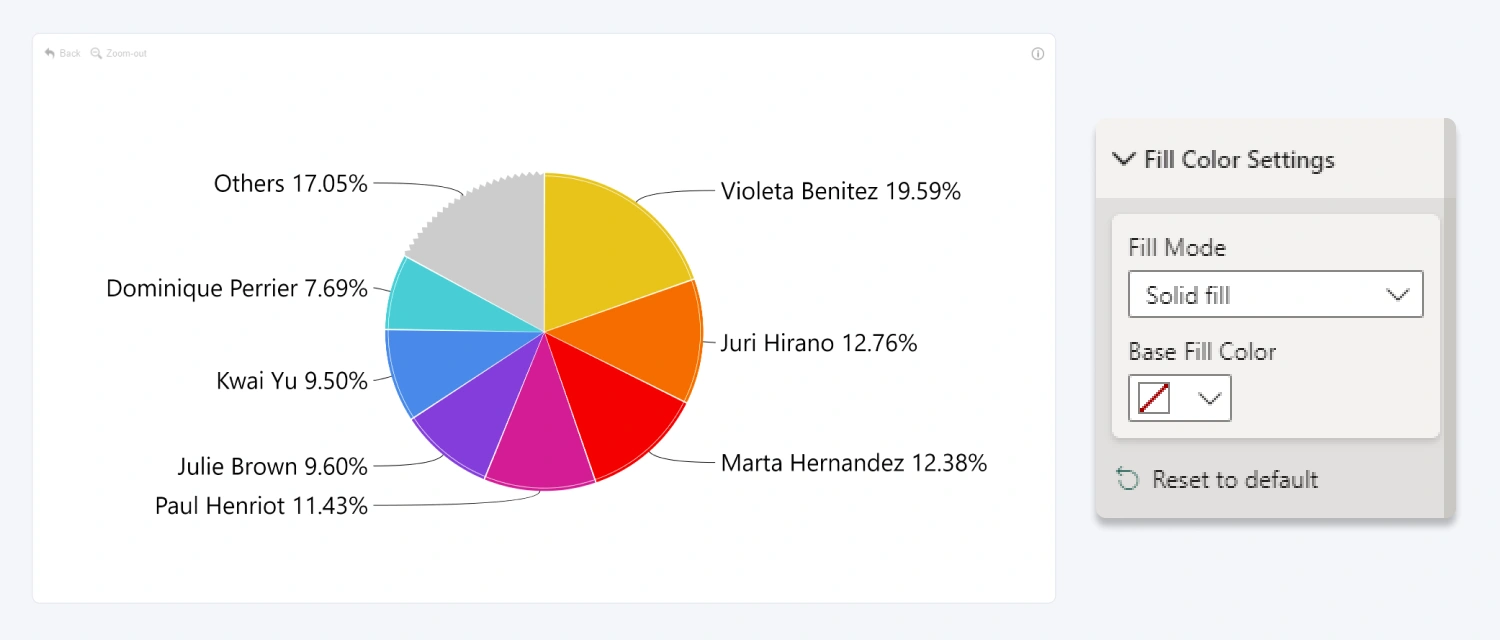The image size is (1500, 640).
Task: Open the Fill Mode dropdown
Action: click(x=1275, y=295)
